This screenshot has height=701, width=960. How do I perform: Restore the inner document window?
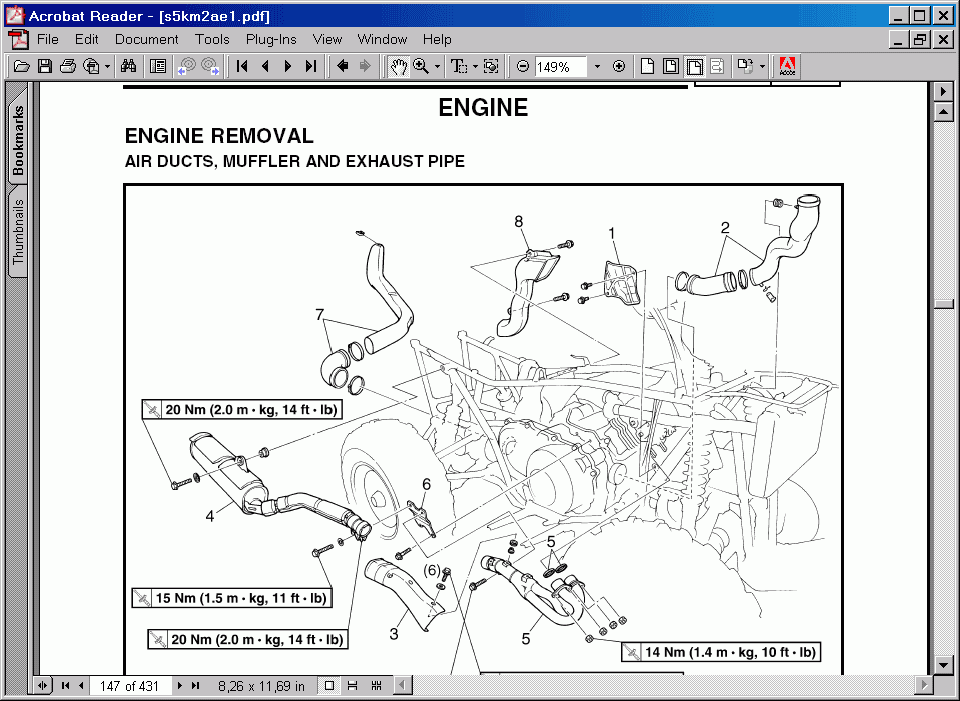point(920,40)
